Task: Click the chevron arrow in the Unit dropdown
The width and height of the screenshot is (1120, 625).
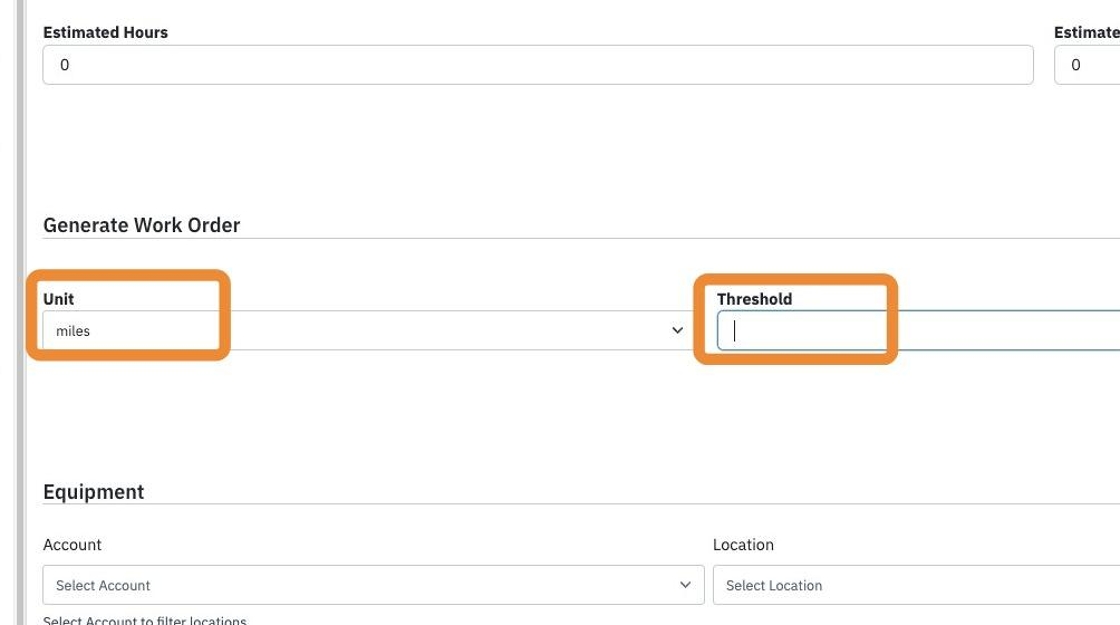Action: 677,330
